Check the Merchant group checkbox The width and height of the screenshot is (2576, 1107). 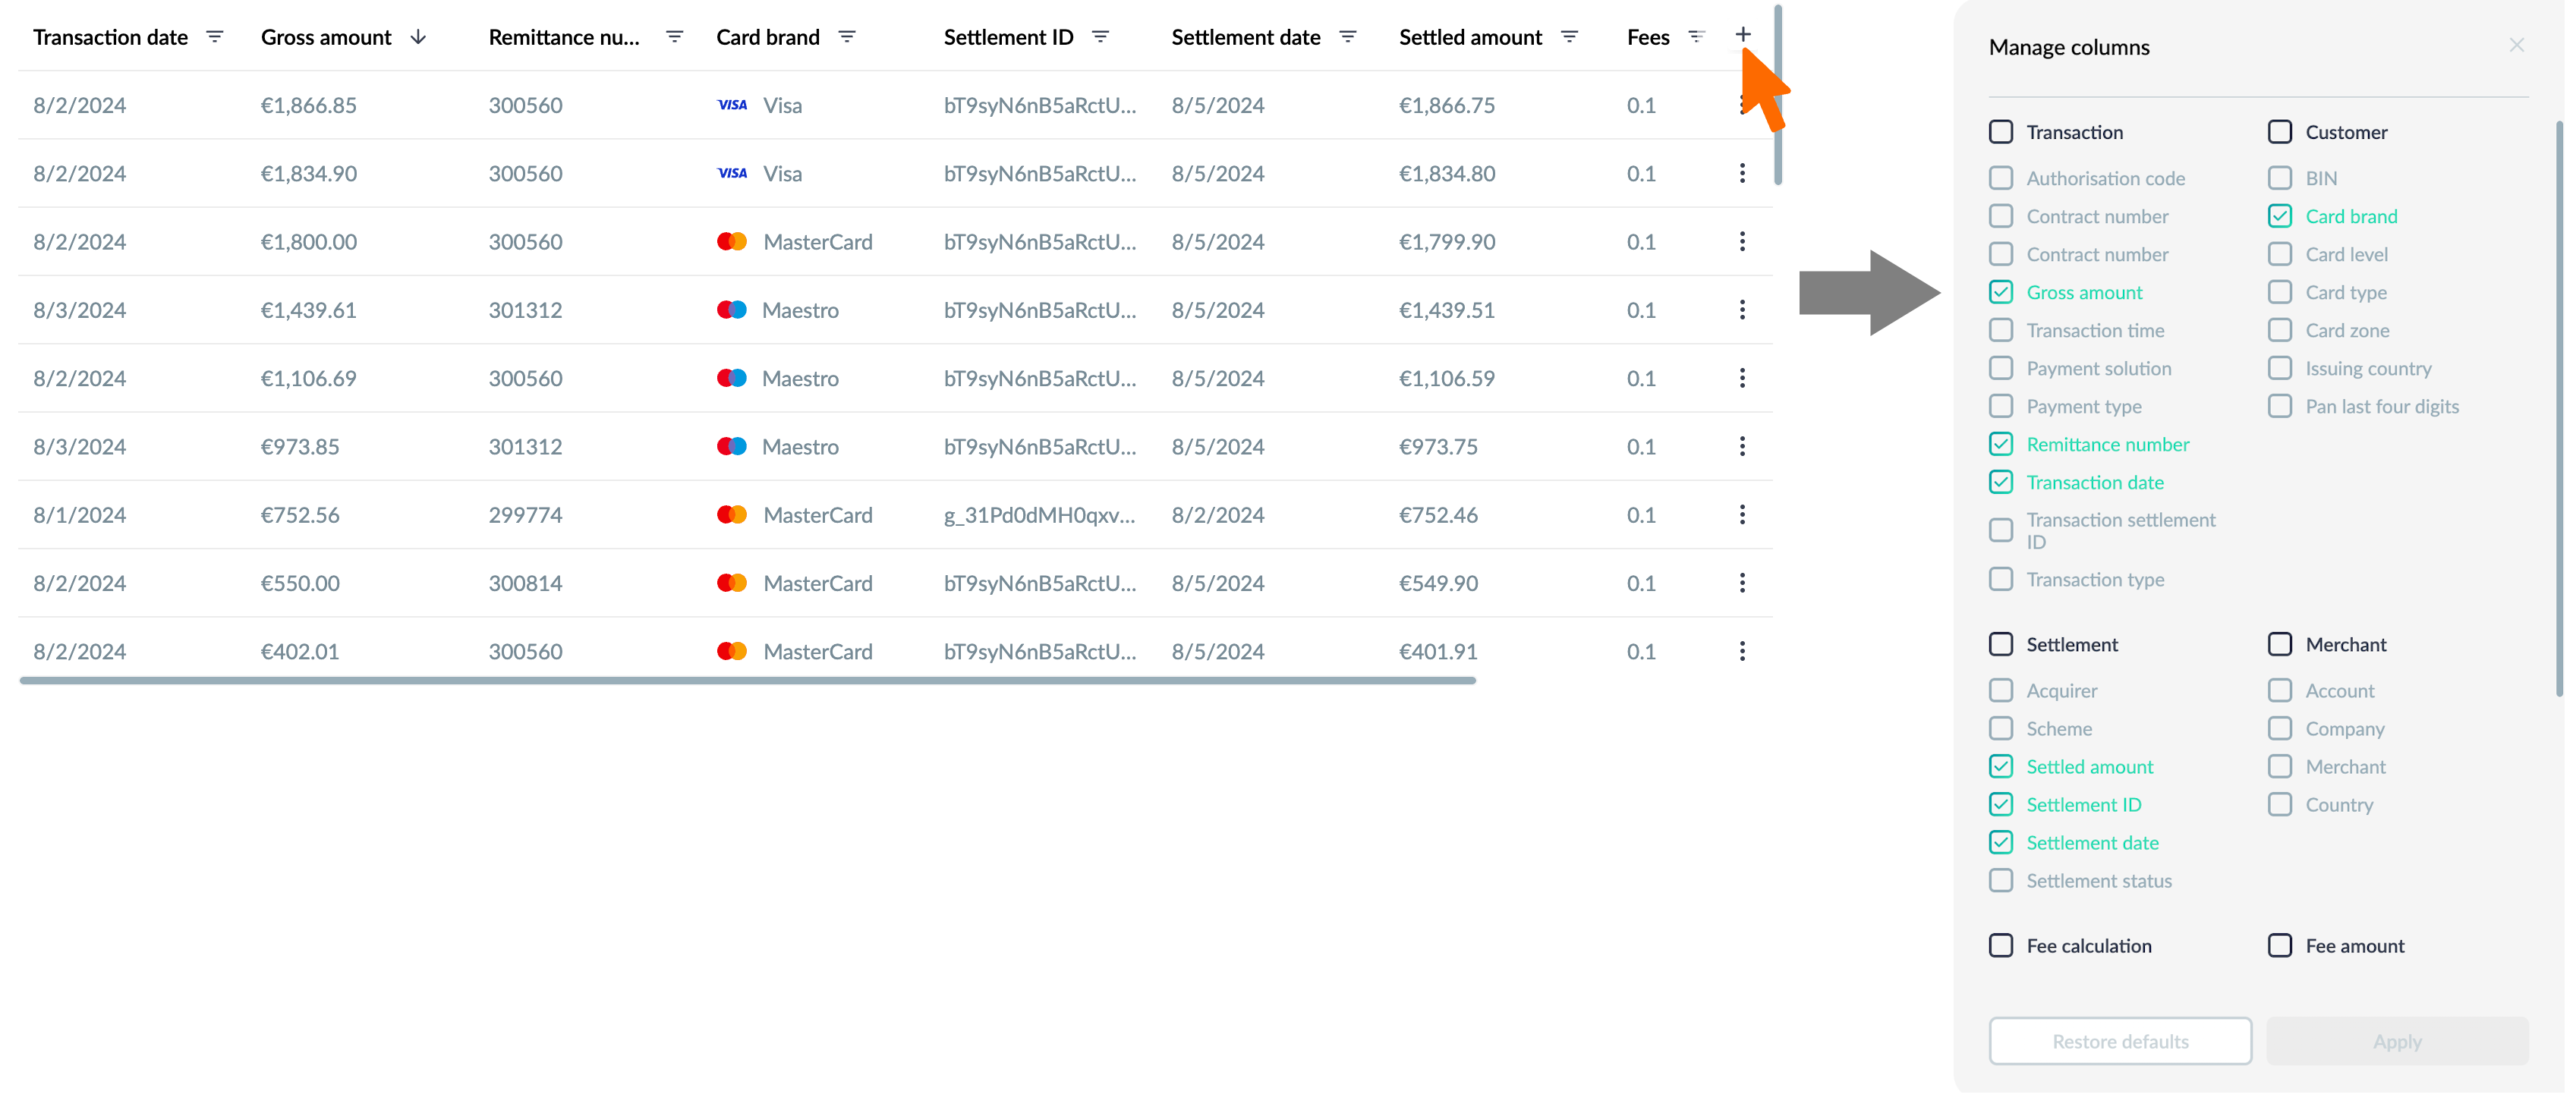[2280, 644]
